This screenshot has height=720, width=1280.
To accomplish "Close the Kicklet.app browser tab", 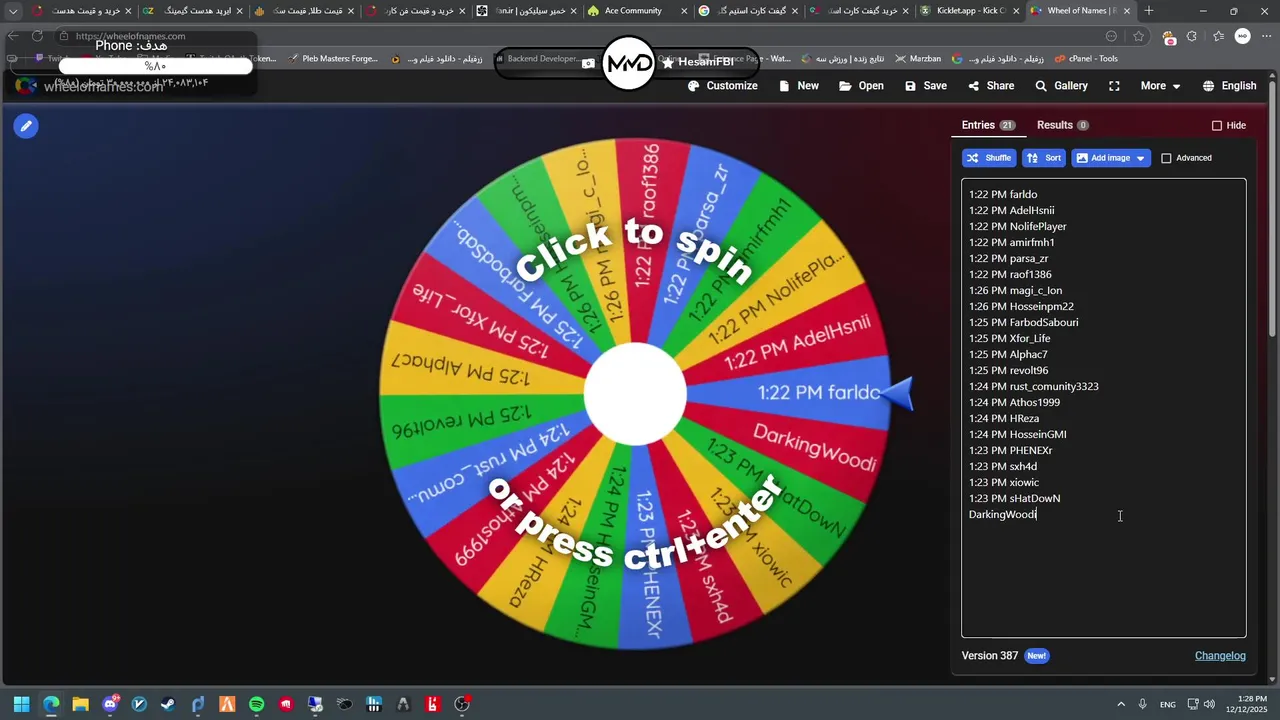I will [x=1016, y=11].
